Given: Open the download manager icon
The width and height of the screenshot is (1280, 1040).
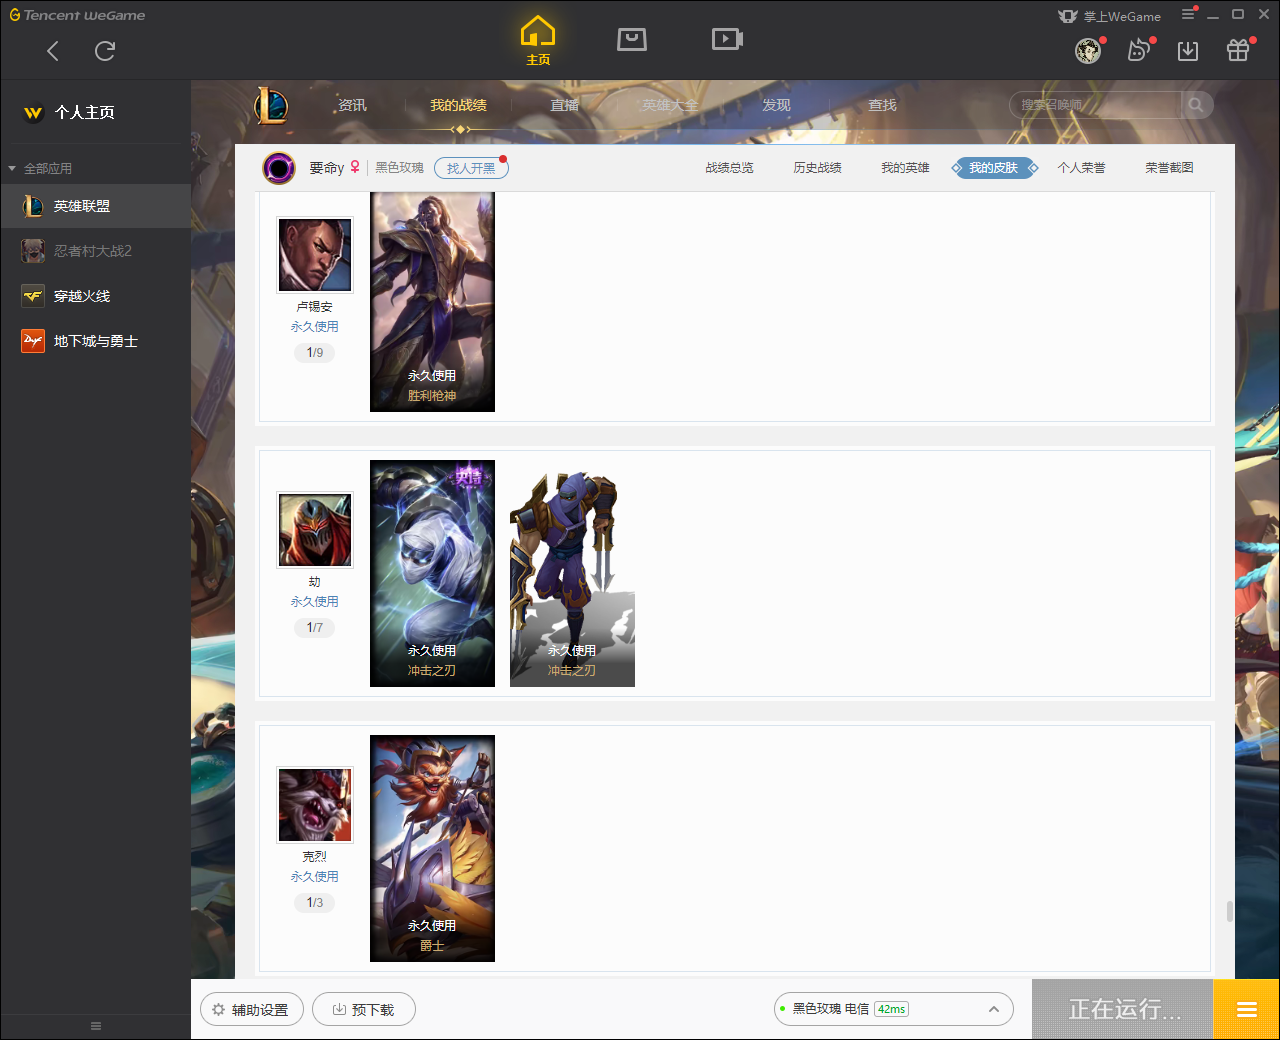Looking at the screenshot, I should [1188, 51].
